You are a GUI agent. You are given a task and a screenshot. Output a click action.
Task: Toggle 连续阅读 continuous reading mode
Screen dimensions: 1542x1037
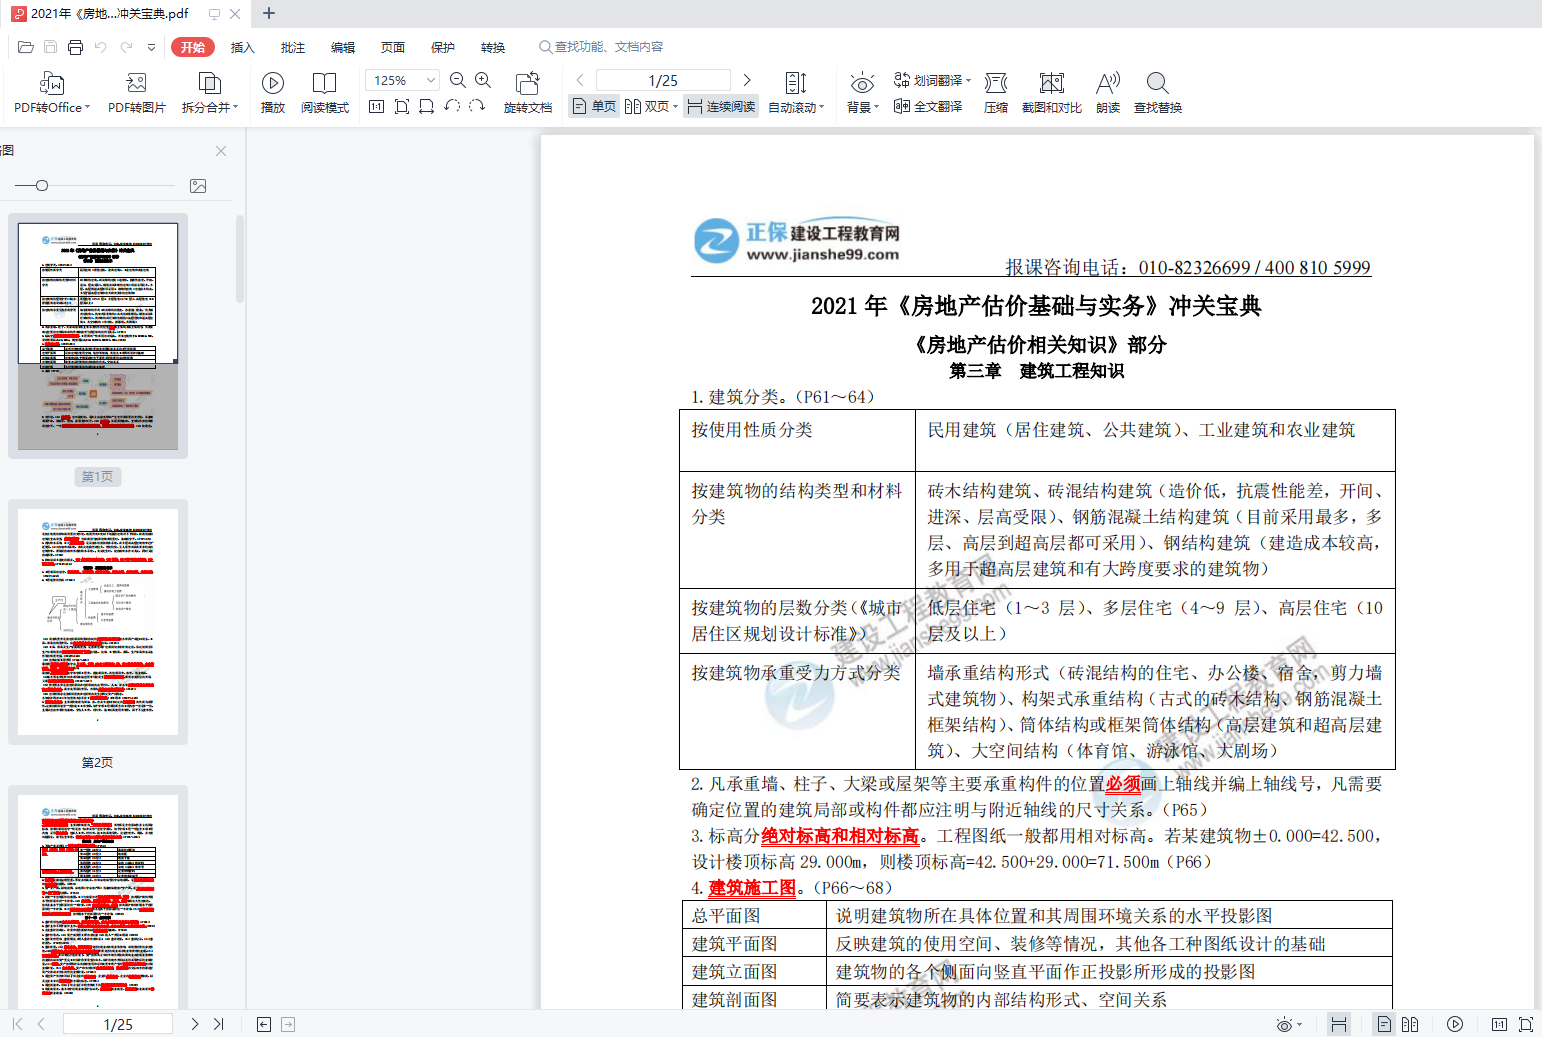(720, 105)
